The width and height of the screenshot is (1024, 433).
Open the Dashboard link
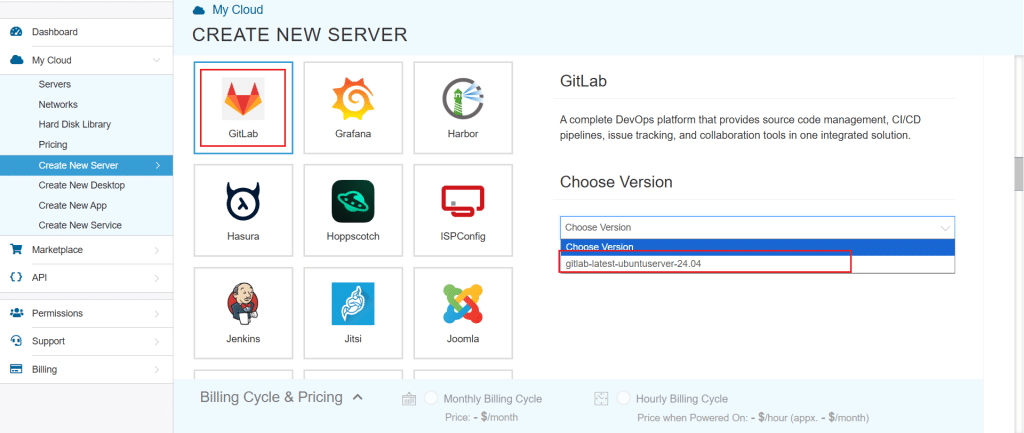point(55,31)
